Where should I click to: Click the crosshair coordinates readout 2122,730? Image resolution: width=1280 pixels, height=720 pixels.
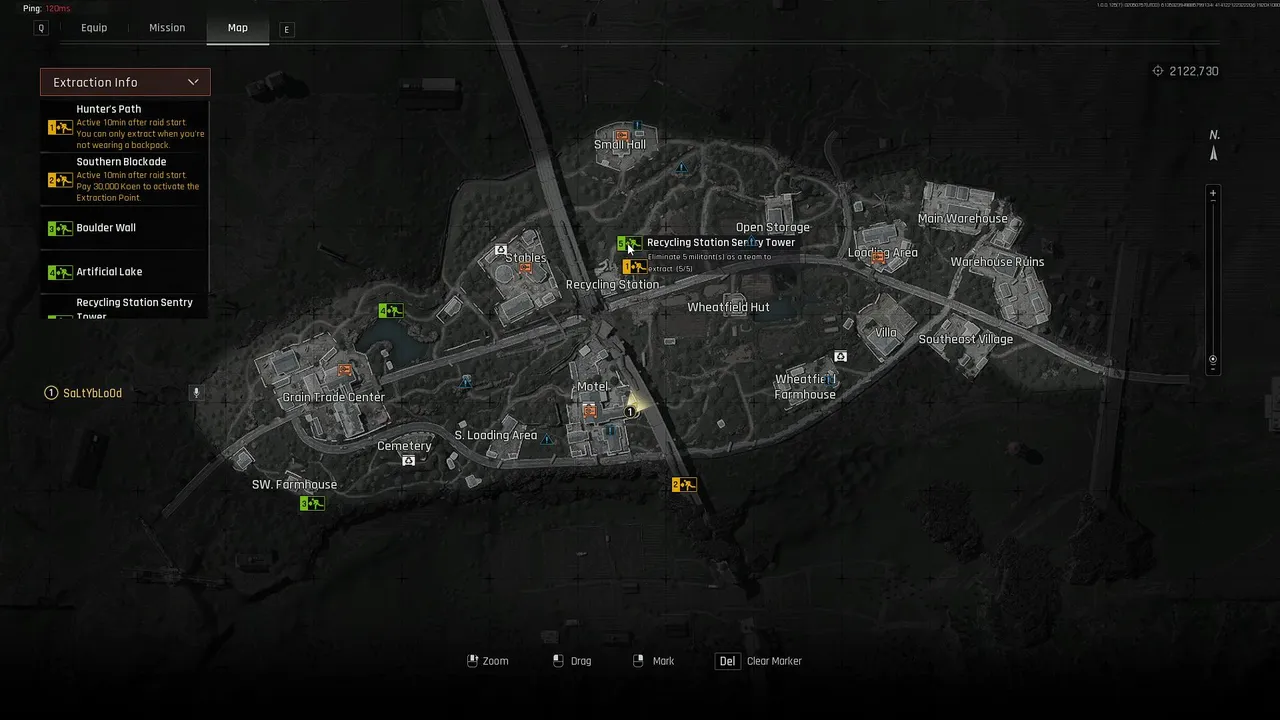tap(1185, 71)
